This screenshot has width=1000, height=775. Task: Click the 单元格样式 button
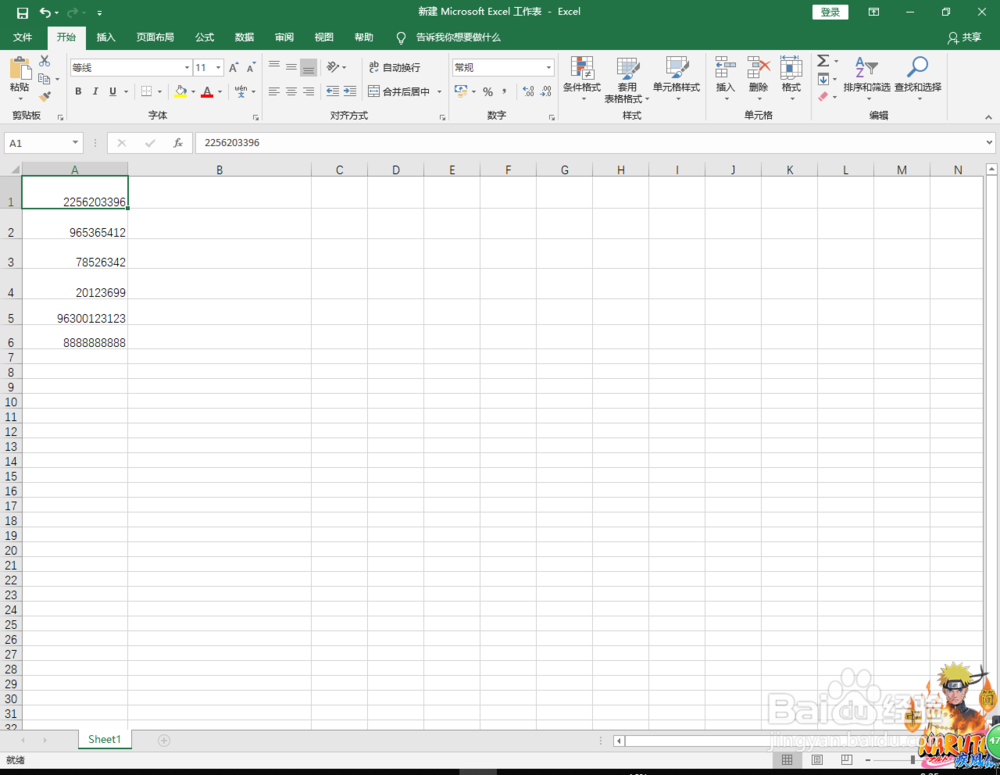tap(677, 79)
